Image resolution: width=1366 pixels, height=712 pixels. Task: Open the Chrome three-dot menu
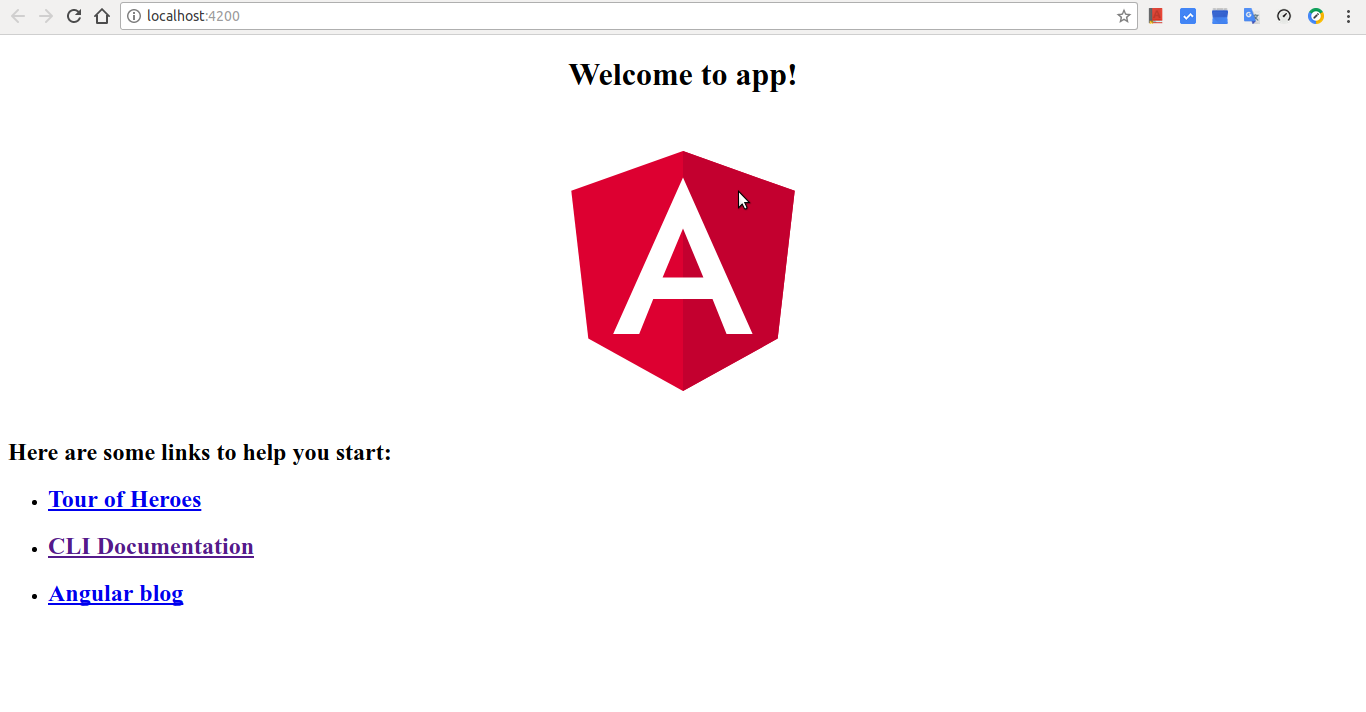pyautogui.click(x=1348, y=16)
